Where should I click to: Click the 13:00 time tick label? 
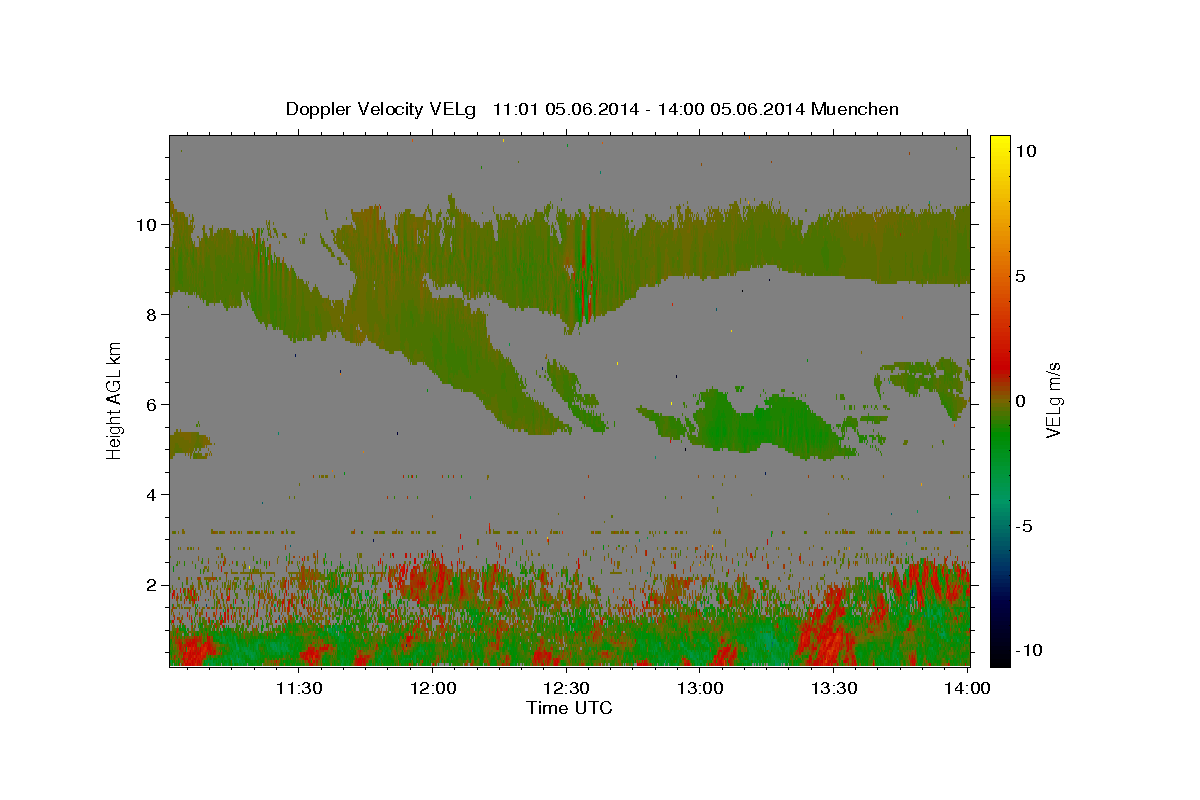pyautogui.click(x=700, y=688)
